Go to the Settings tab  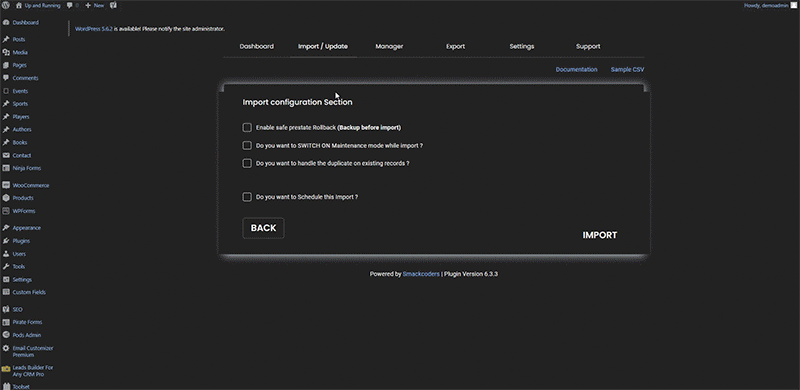click(521, 46)
